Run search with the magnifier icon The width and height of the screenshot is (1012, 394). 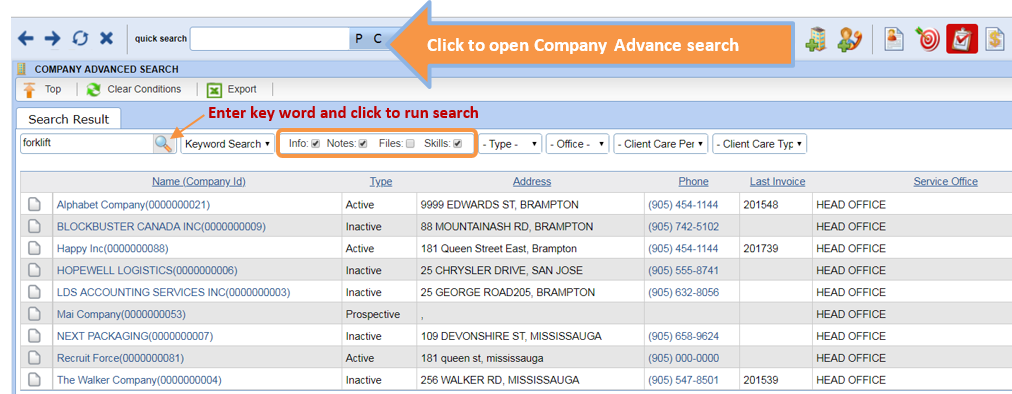point(164,143)
